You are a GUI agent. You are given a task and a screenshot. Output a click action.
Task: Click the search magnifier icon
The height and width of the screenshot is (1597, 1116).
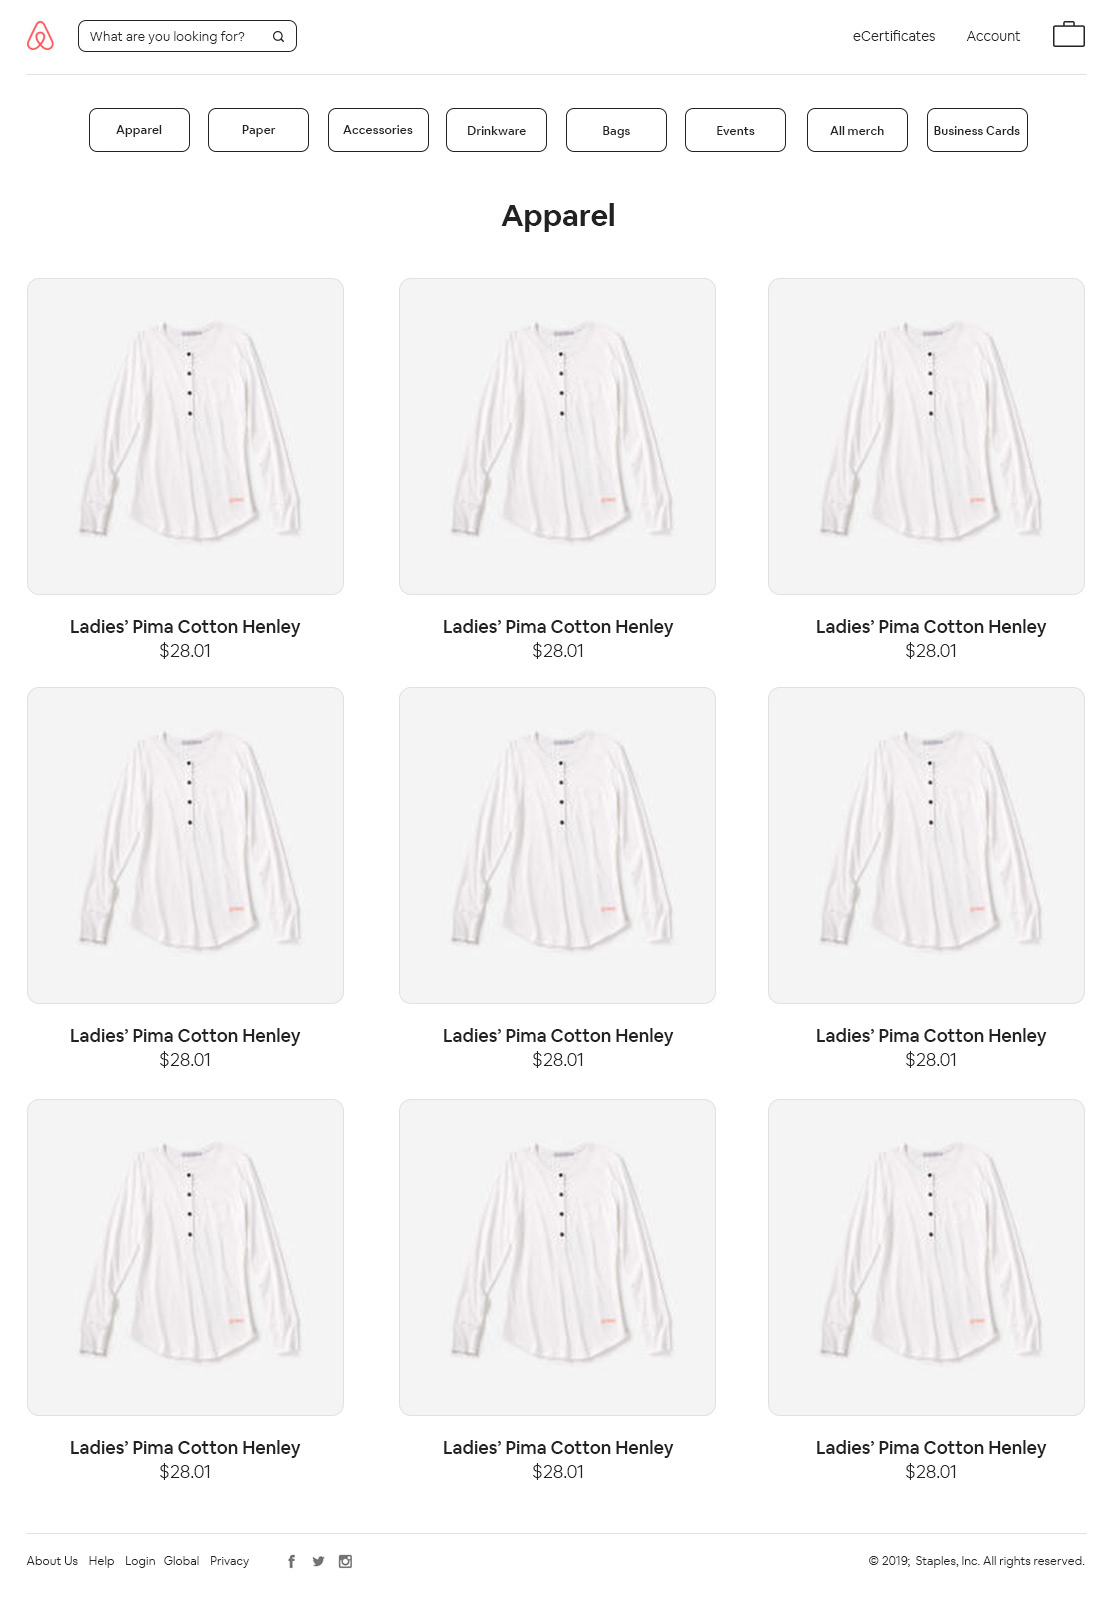pyautogui.click(x=278, y=36)
